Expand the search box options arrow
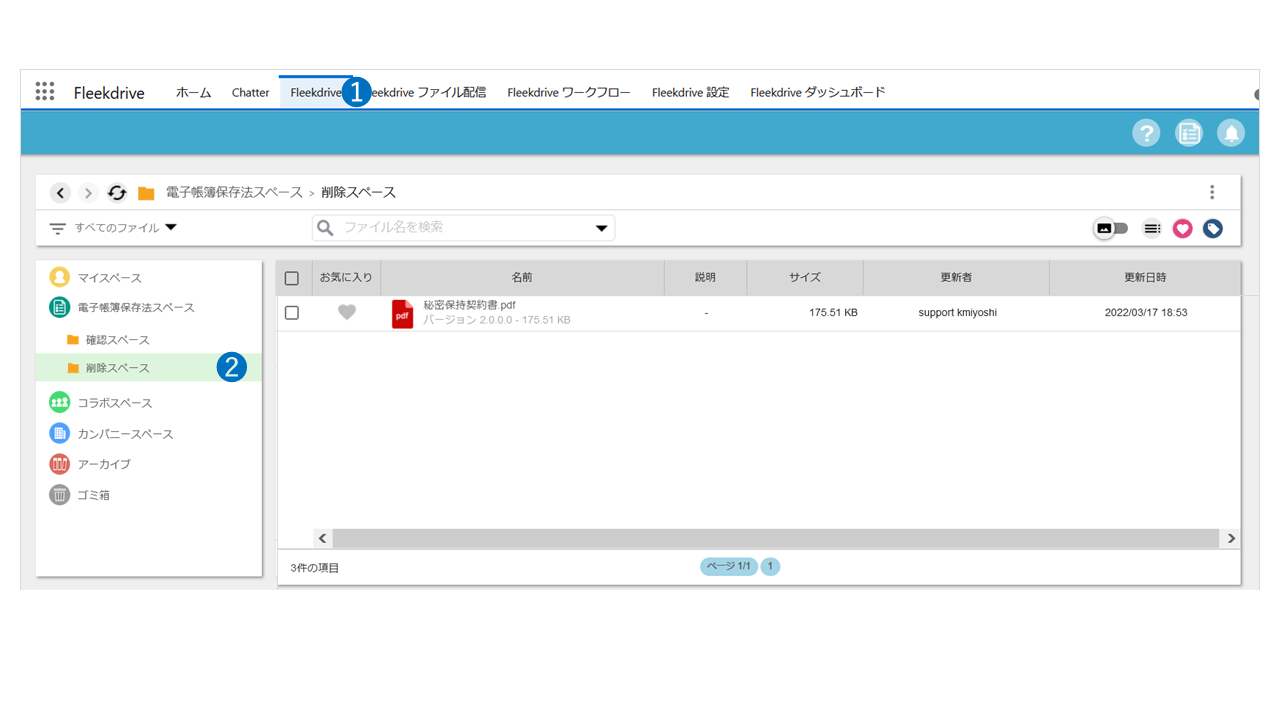 (601, 228)
